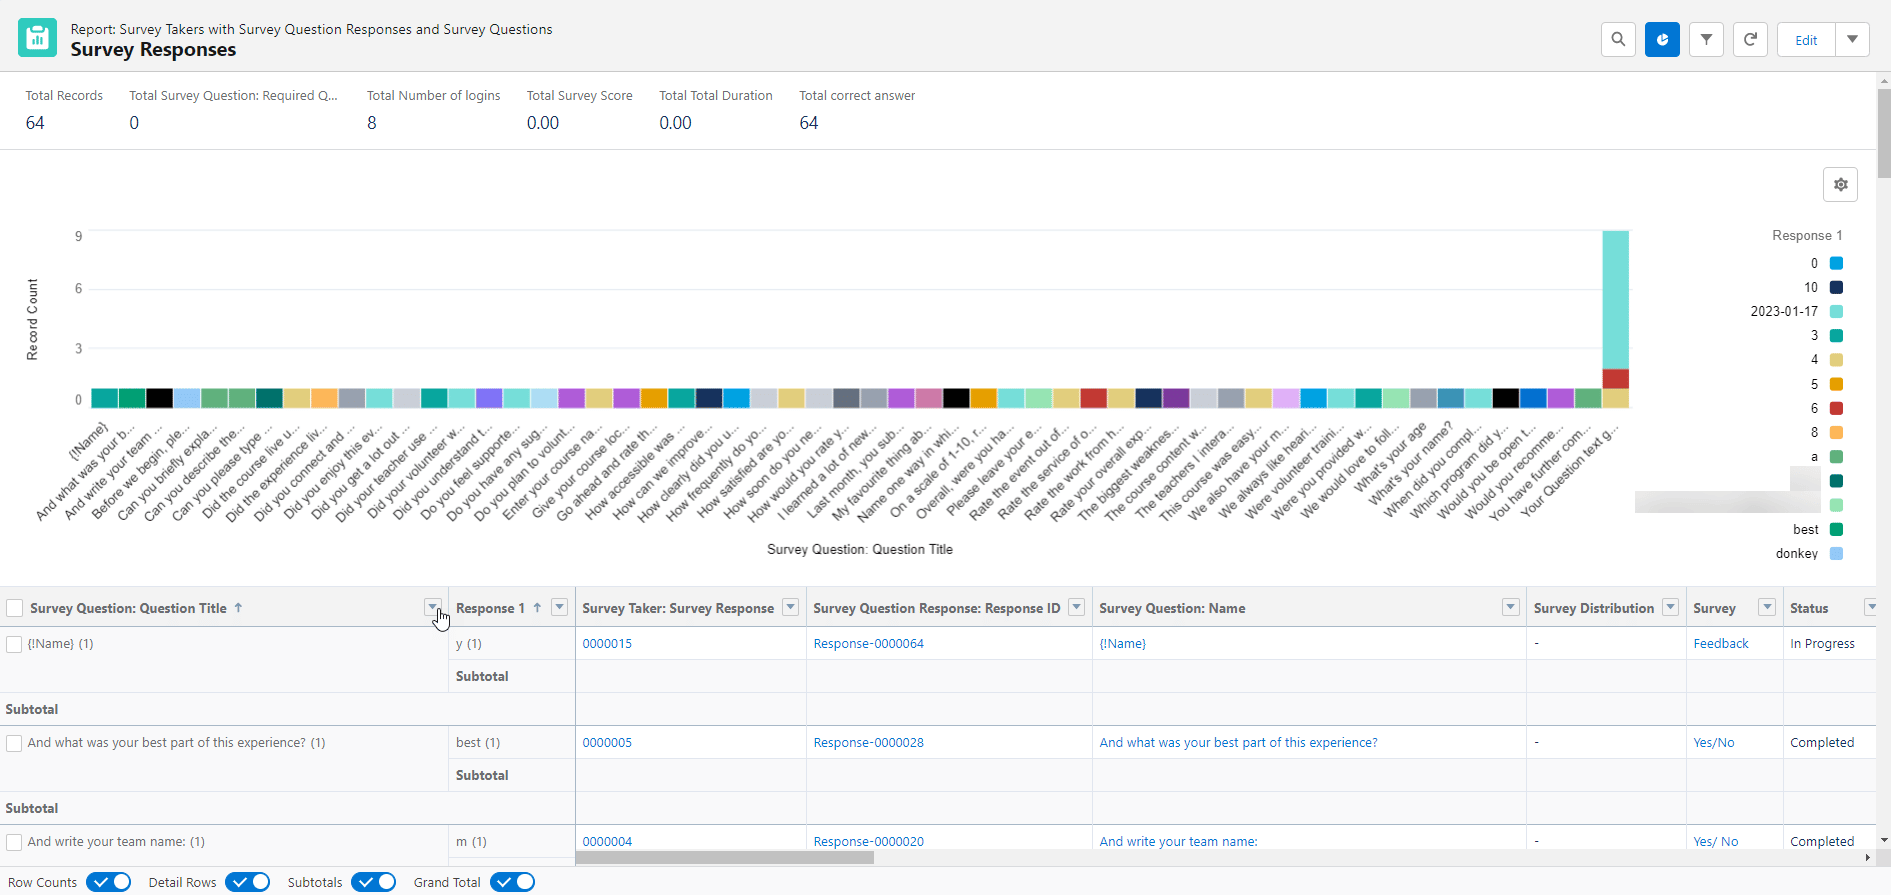Open Survey Question: Name column menu
The width and height of the screenshot is (1891, 895).
pos(1510,608)
